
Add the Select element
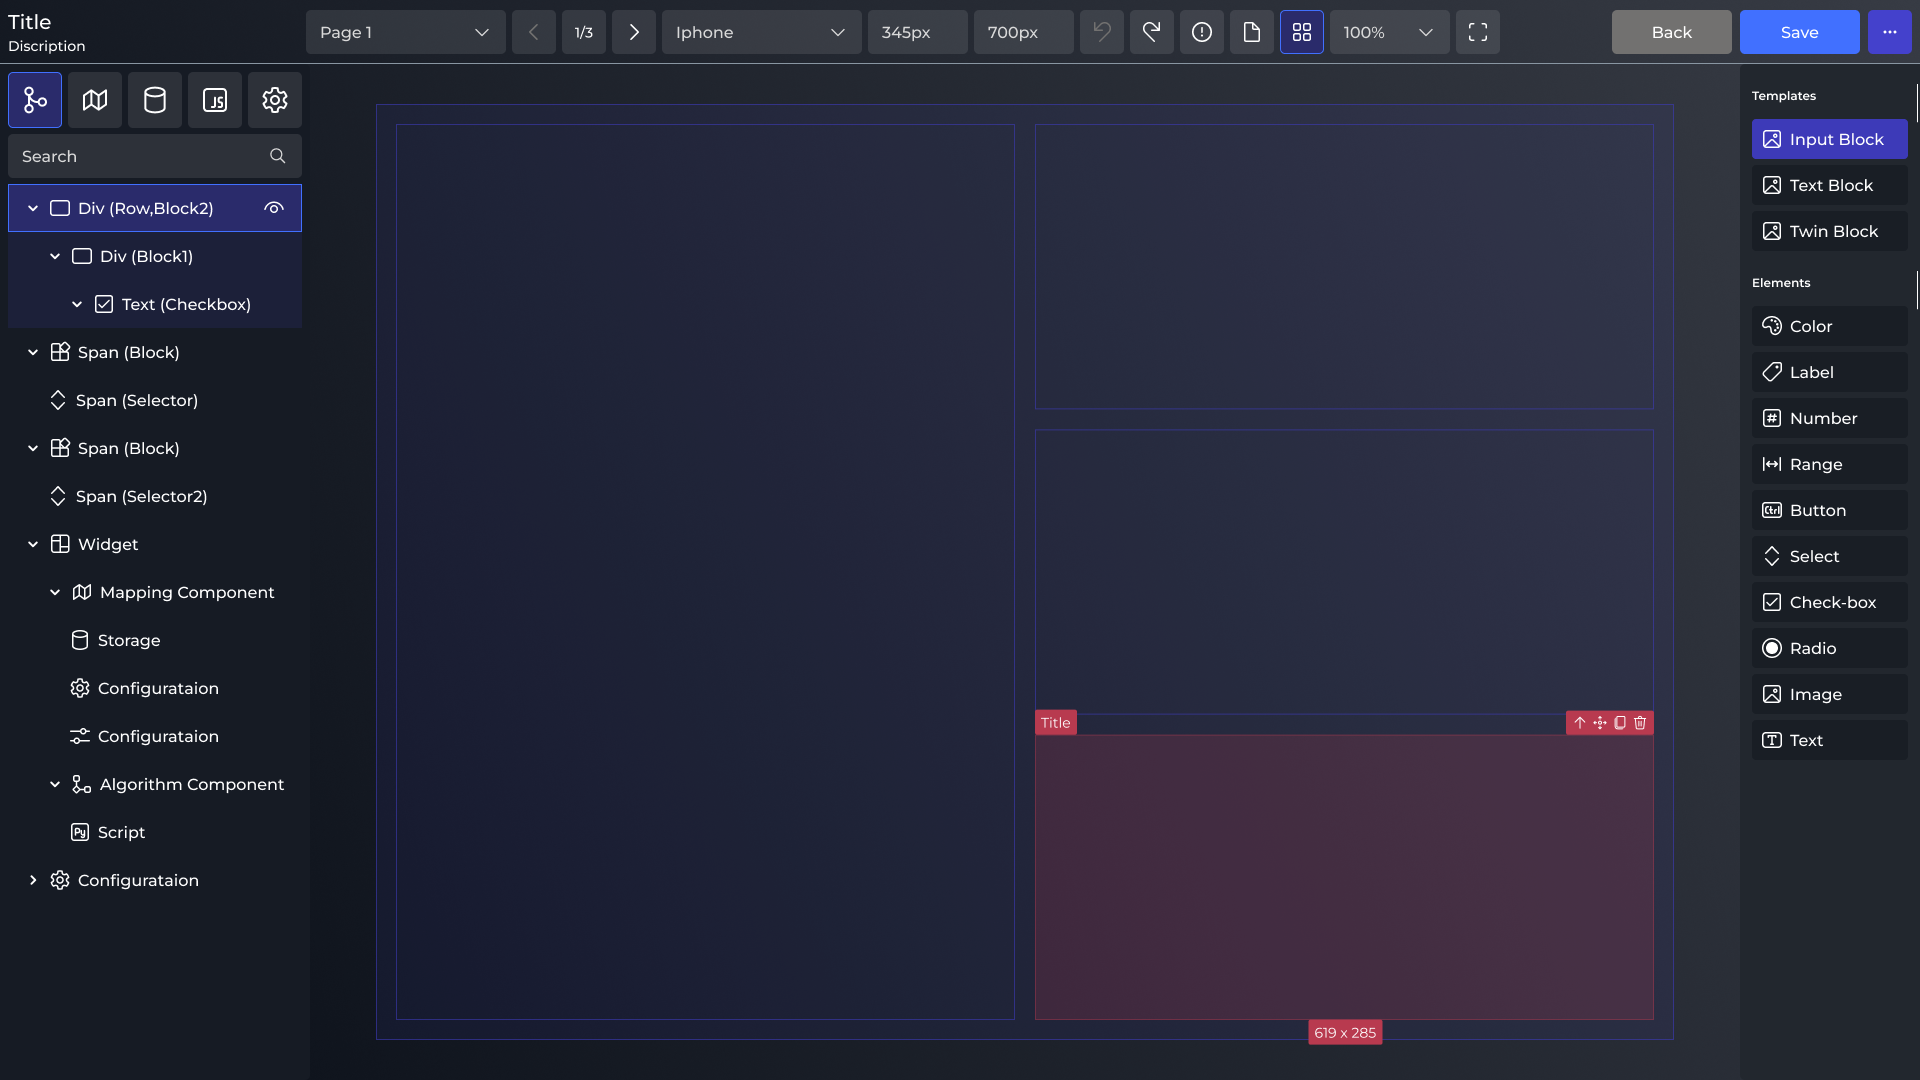click(1830, 556)
